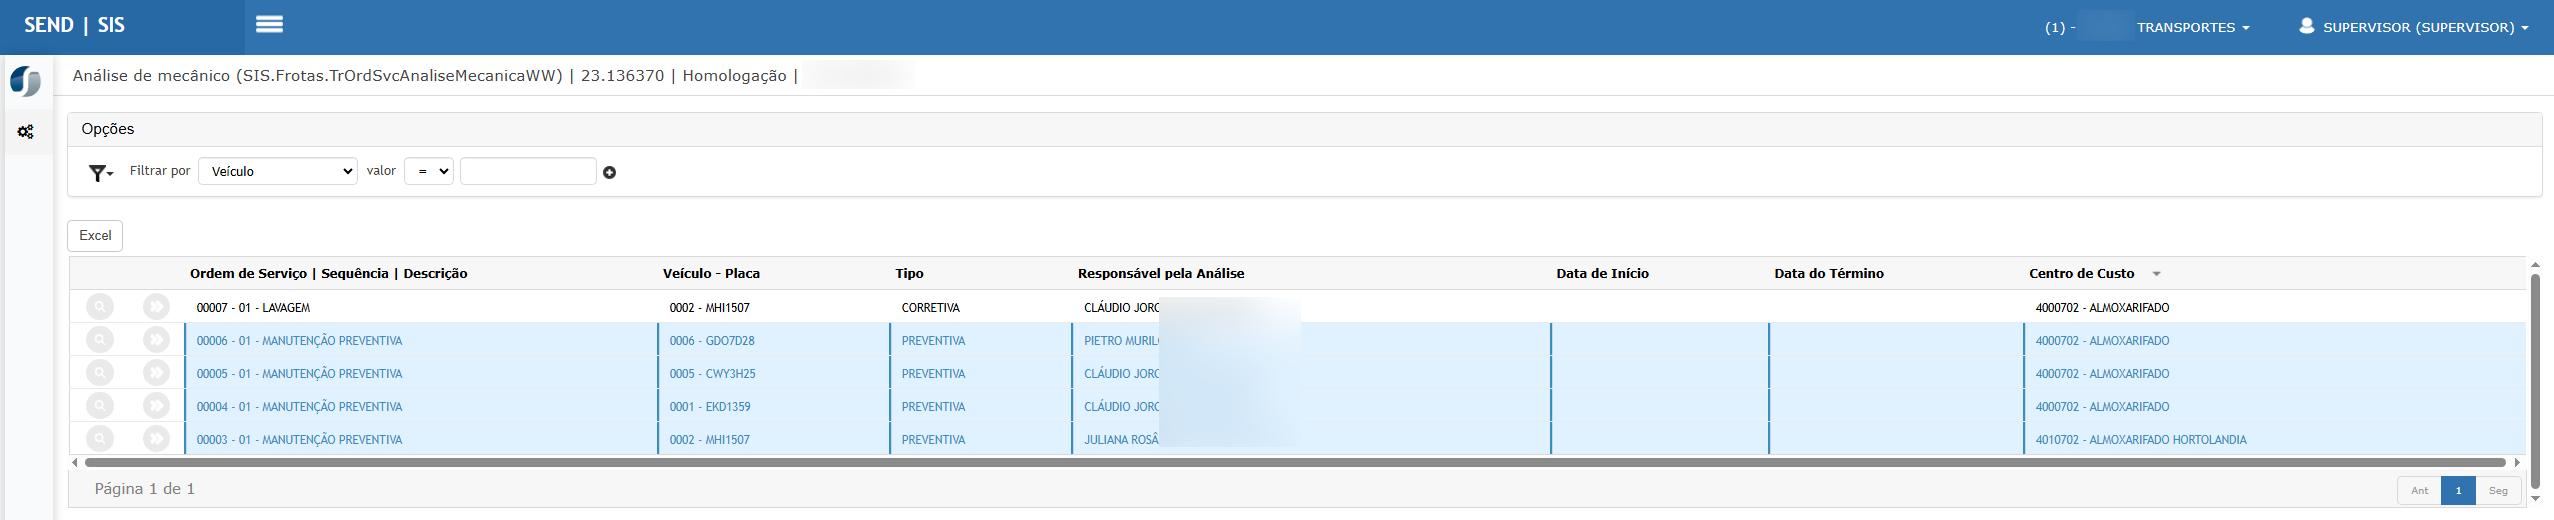Add filter with the plus circle icon
This screenshot has width=2554, height=520.
click(x=609, y=172)
